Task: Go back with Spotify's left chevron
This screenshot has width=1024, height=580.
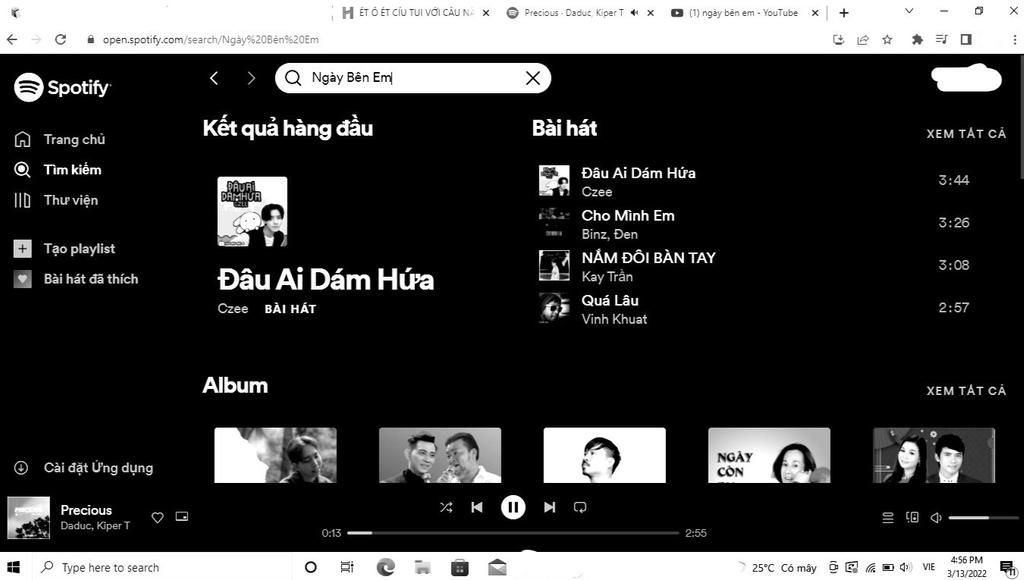Action: coord(214,78)
